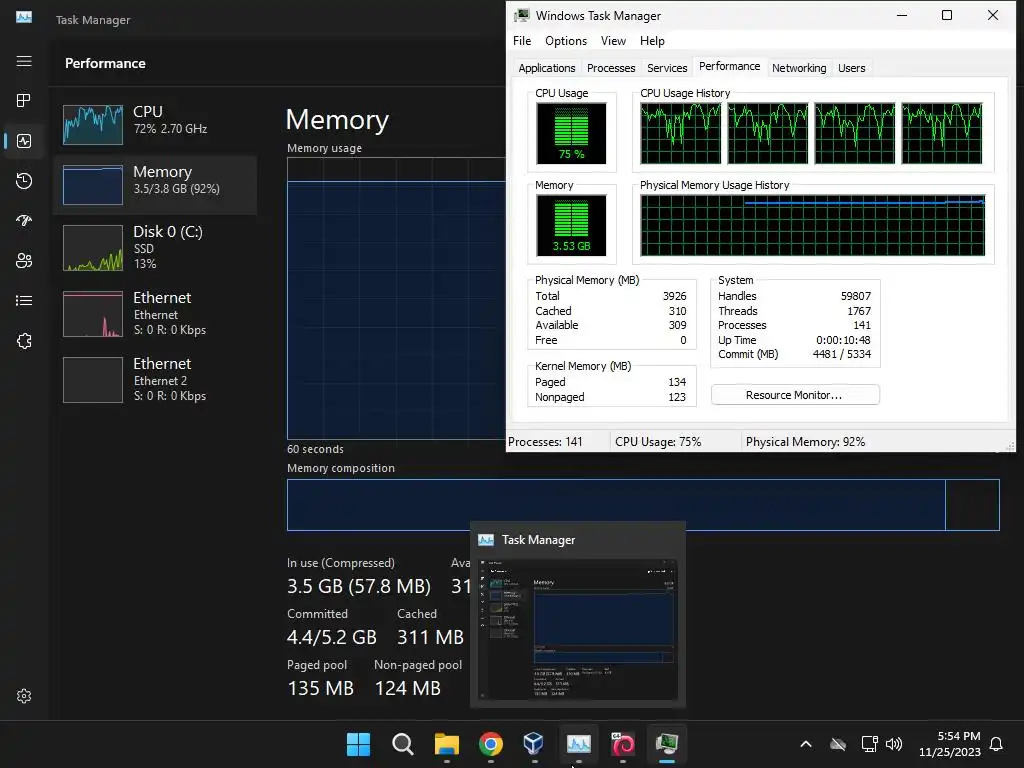1024x768 pixels.
Task: Click the Up Time value 0:00:10:48
Action: [x=843, y=340]
